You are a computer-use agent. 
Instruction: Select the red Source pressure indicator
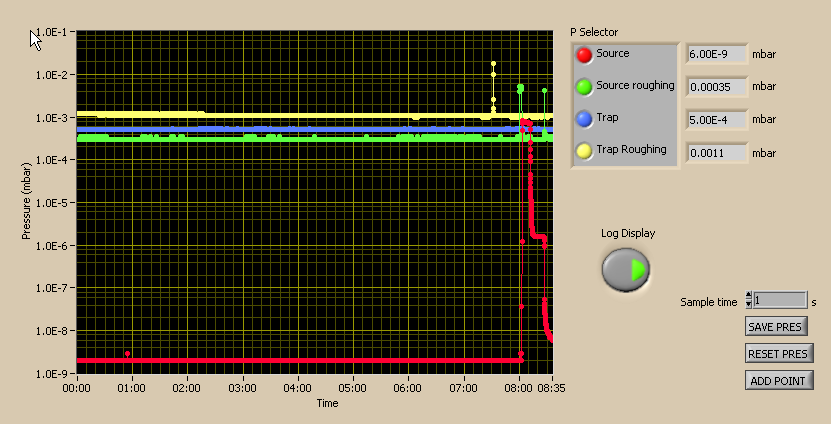coord(584,55)
